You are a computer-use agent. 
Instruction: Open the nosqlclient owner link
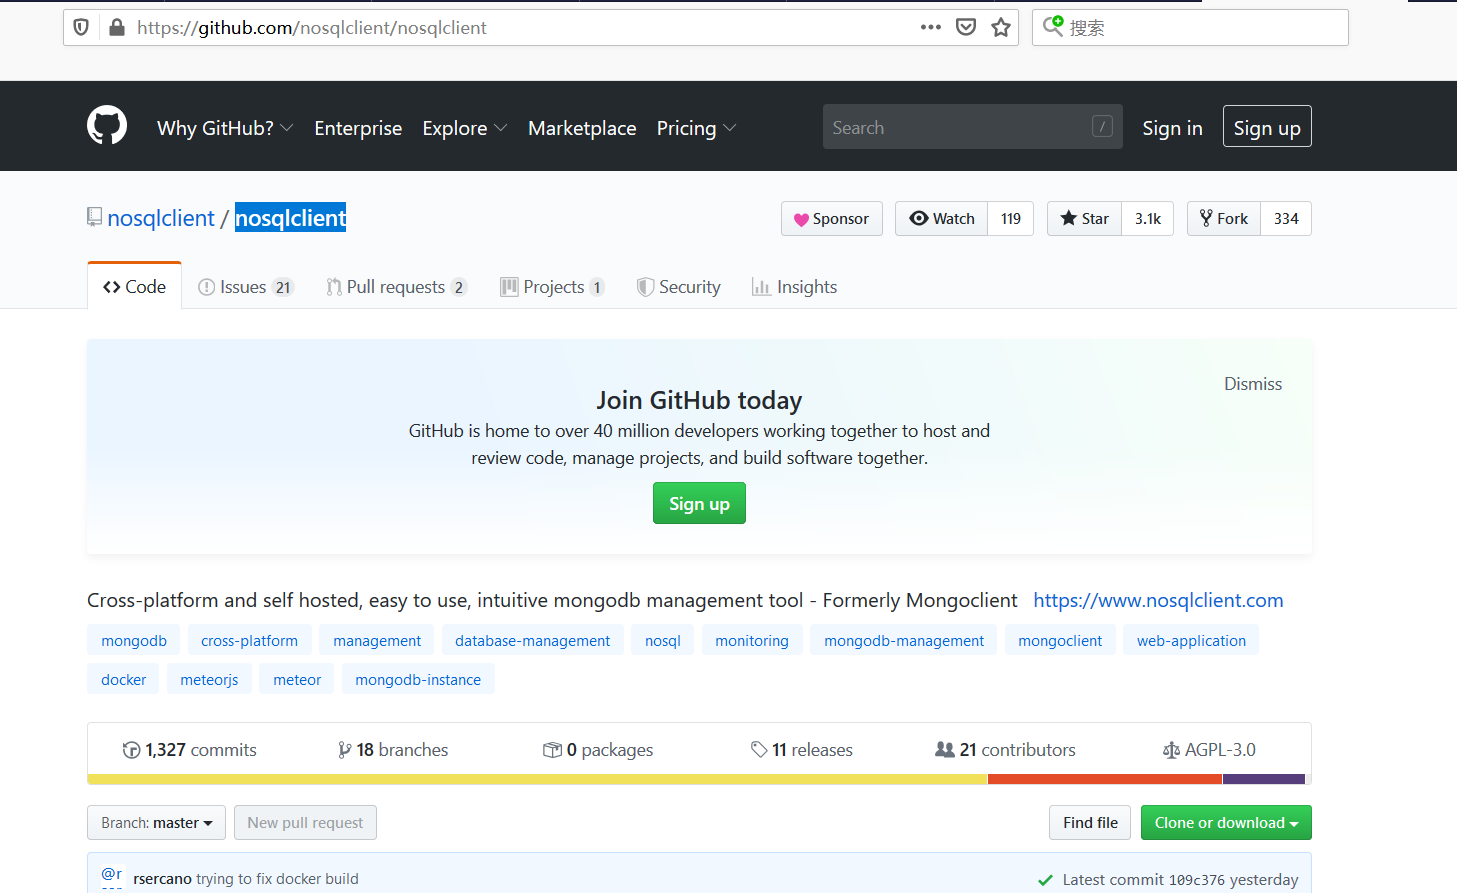pos(161,218)
